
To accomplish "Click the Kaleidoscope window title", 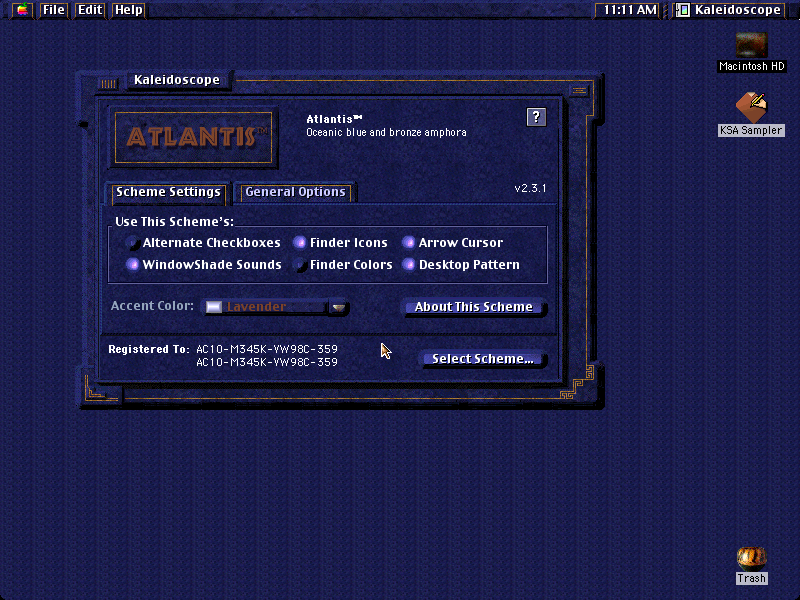I will click(177, 80).
